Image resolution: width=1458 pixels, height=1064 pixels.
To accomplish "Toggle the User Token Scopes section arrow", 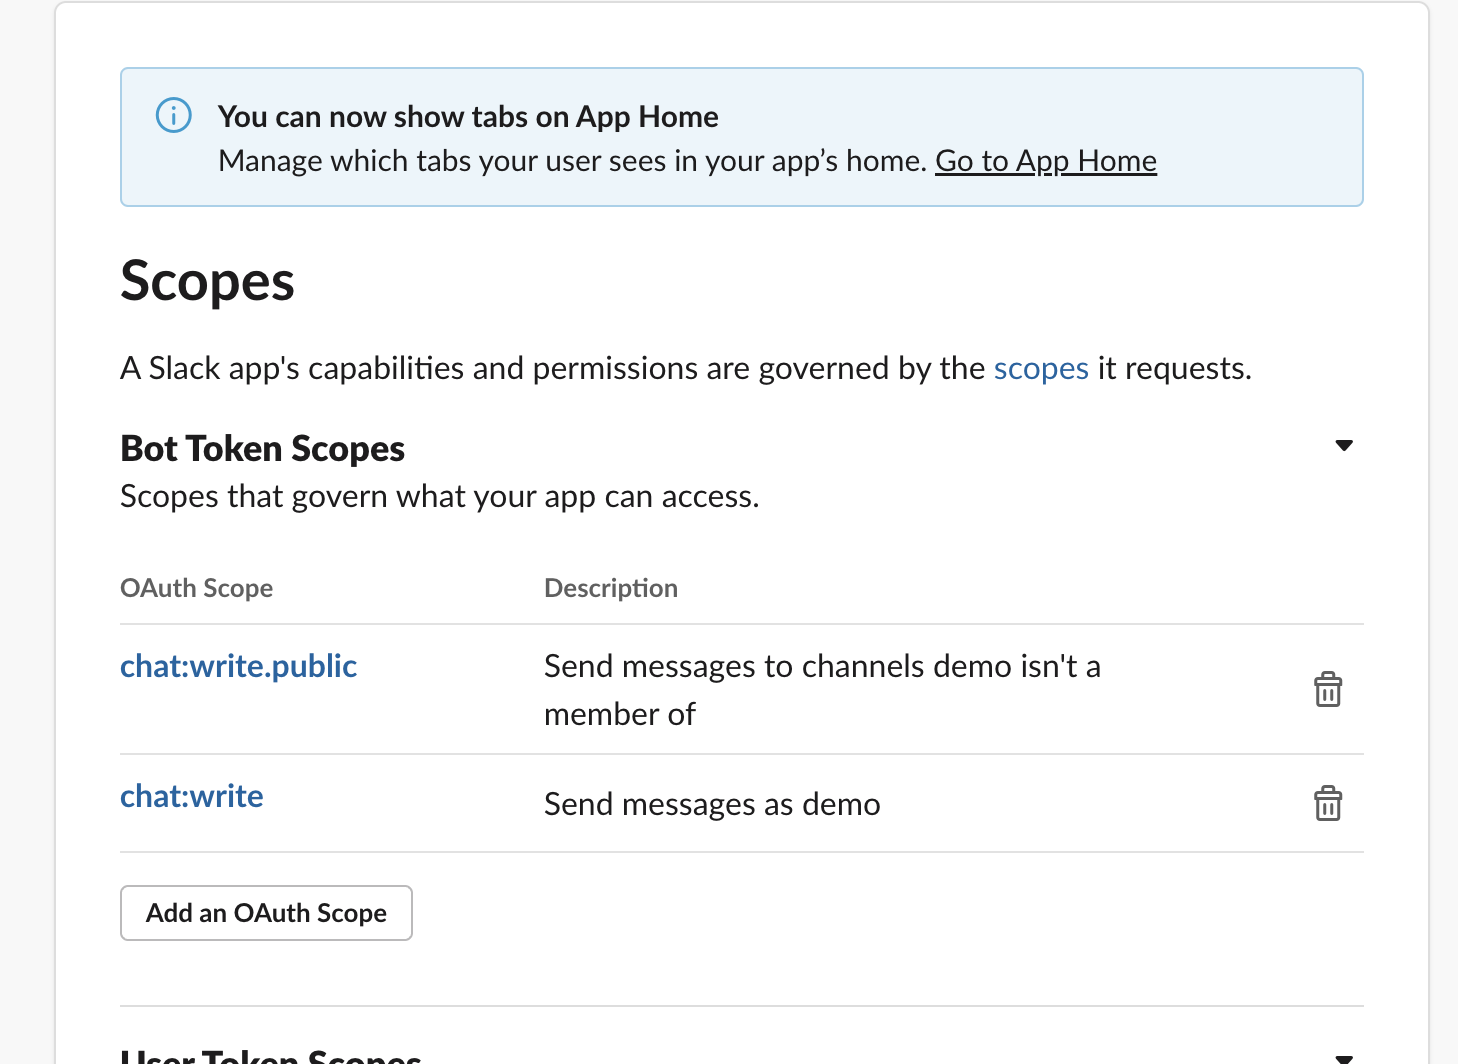I will click(x=1344, y=1058).
